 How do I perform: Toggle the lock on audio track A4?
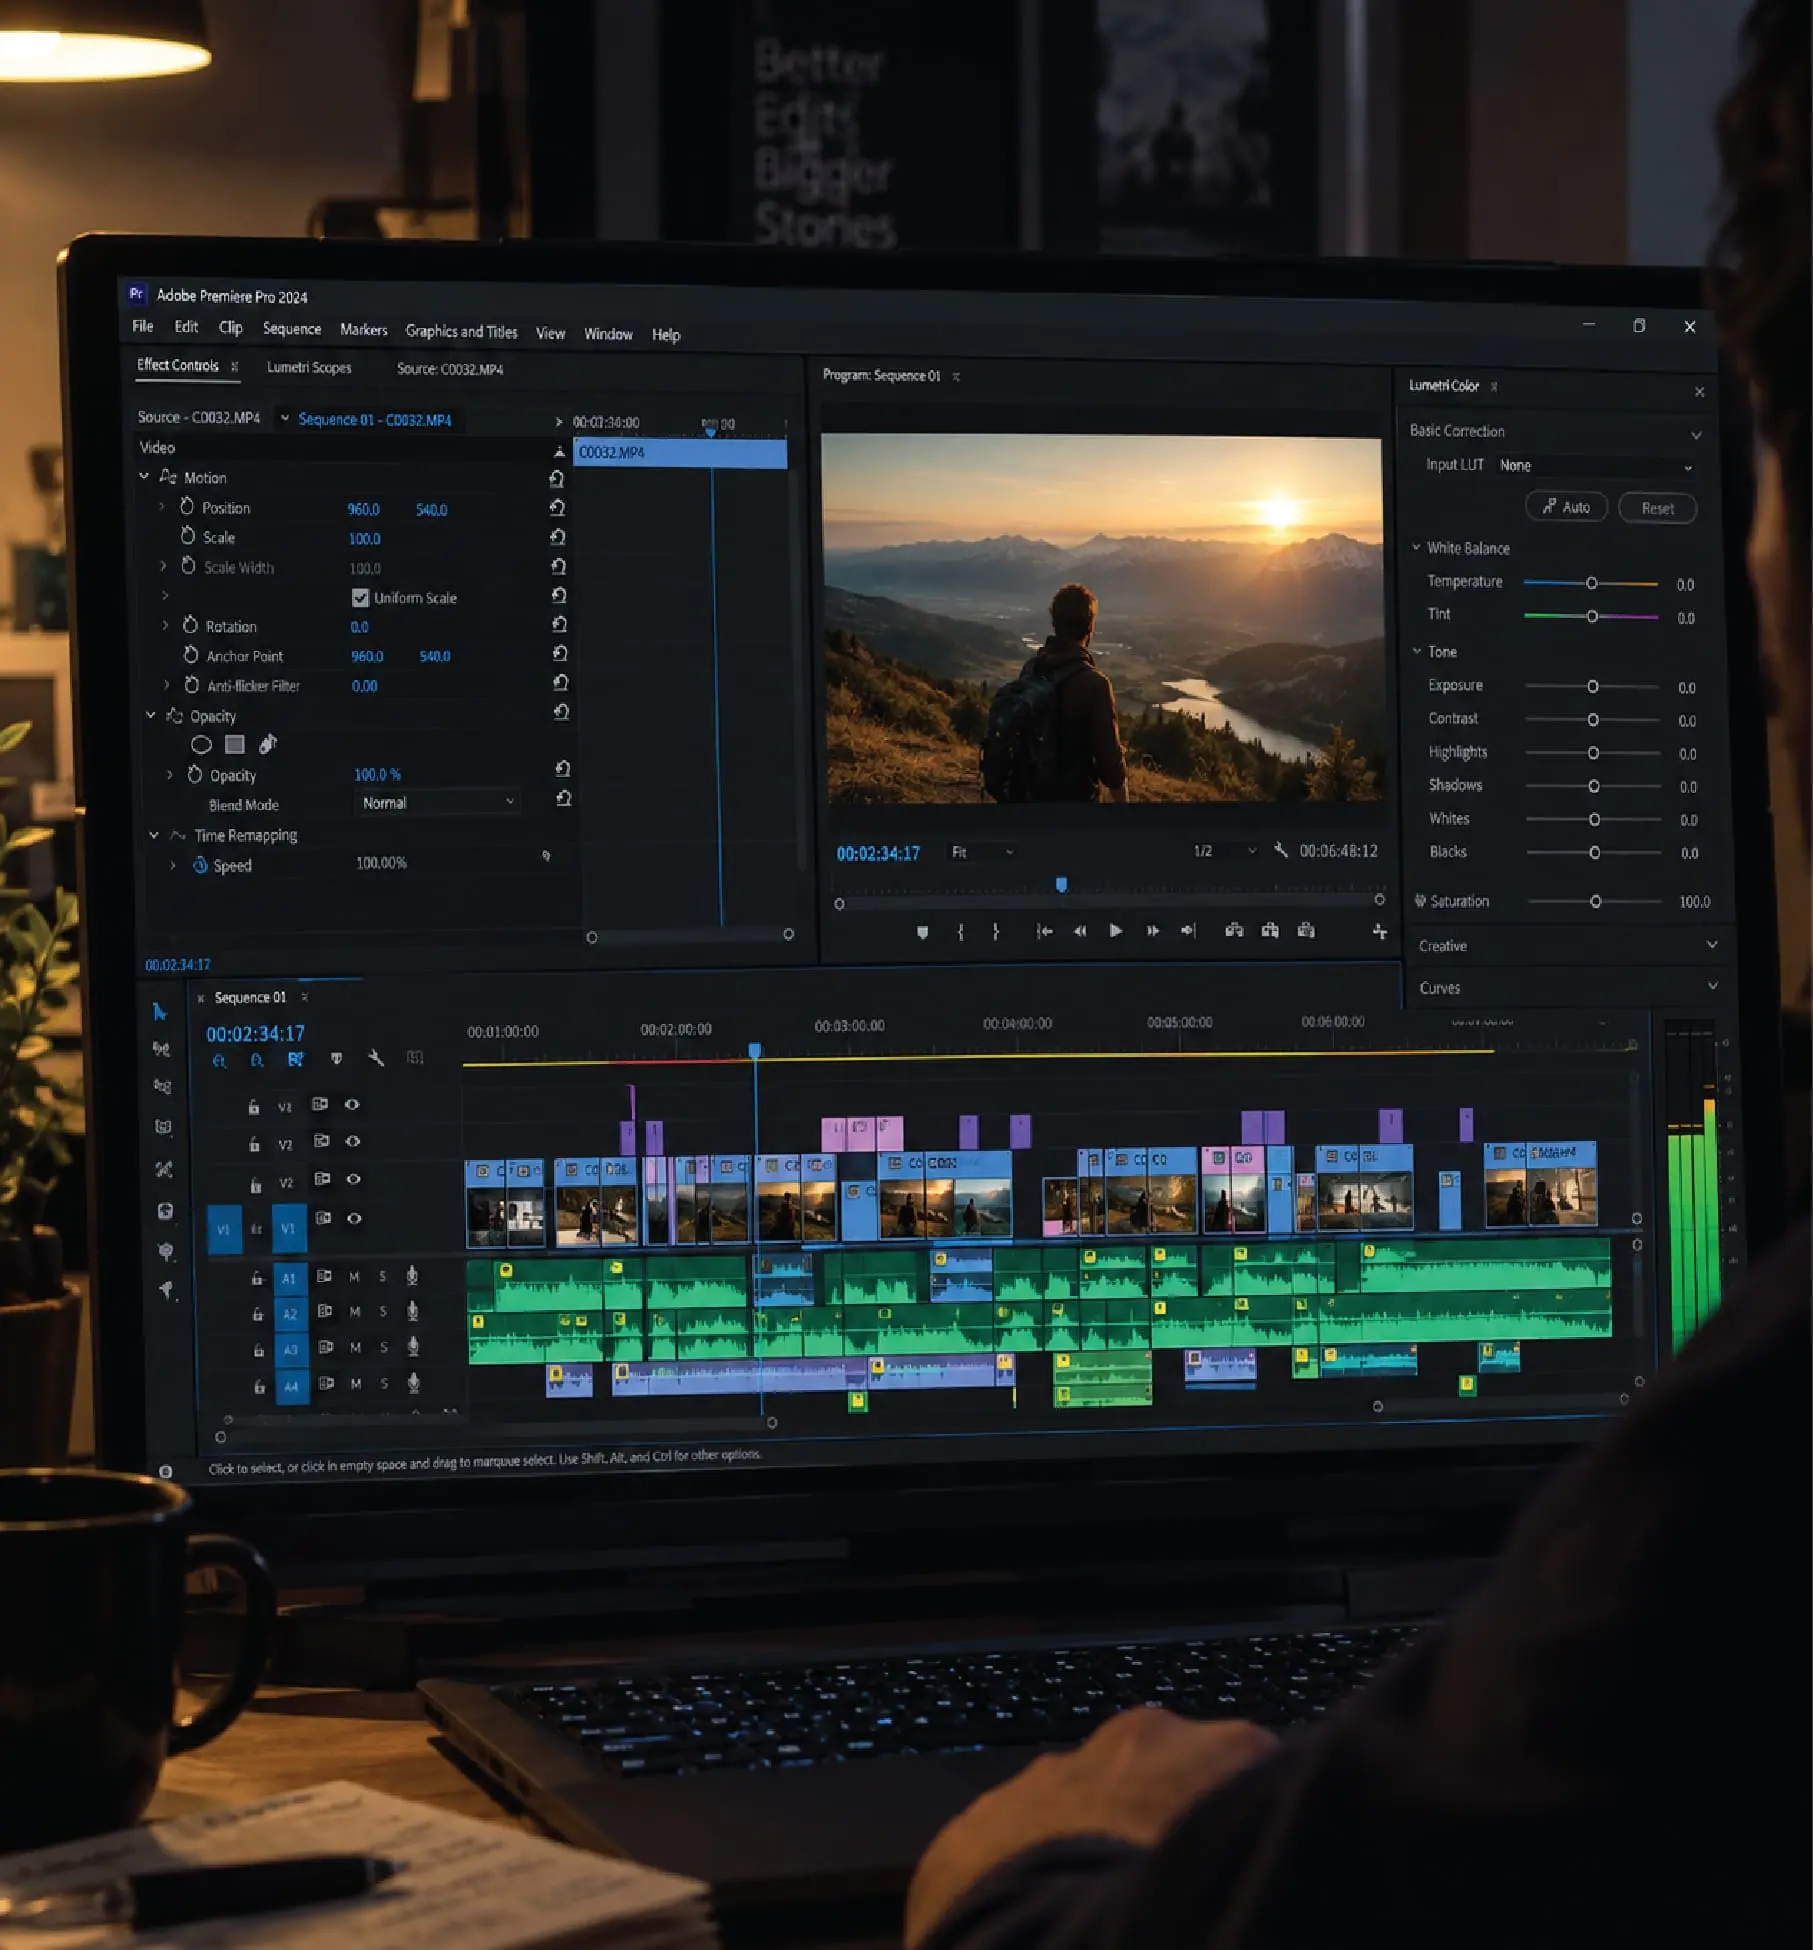[x=259, y=1387]
